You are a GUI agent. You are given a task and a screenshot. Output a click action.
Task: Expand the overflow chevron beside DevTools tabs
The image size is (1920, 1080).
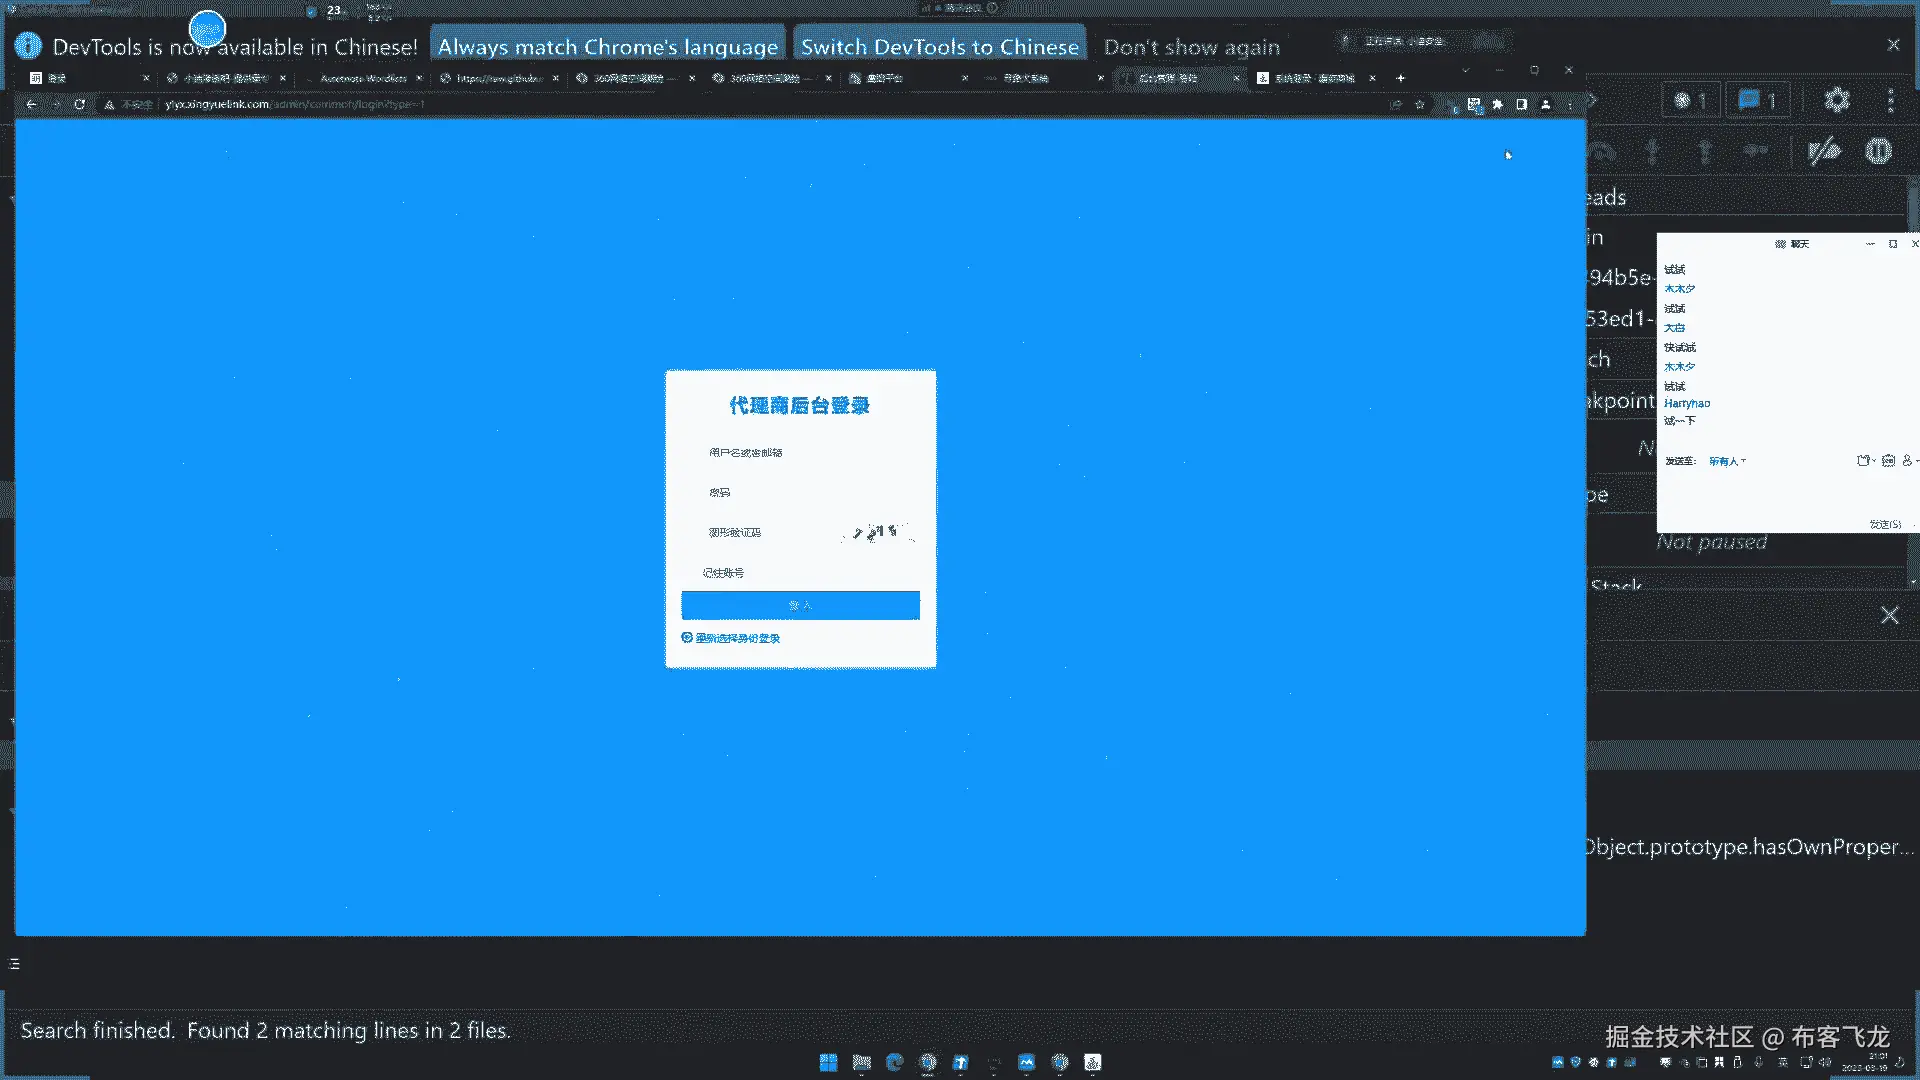pos(1592,100)
